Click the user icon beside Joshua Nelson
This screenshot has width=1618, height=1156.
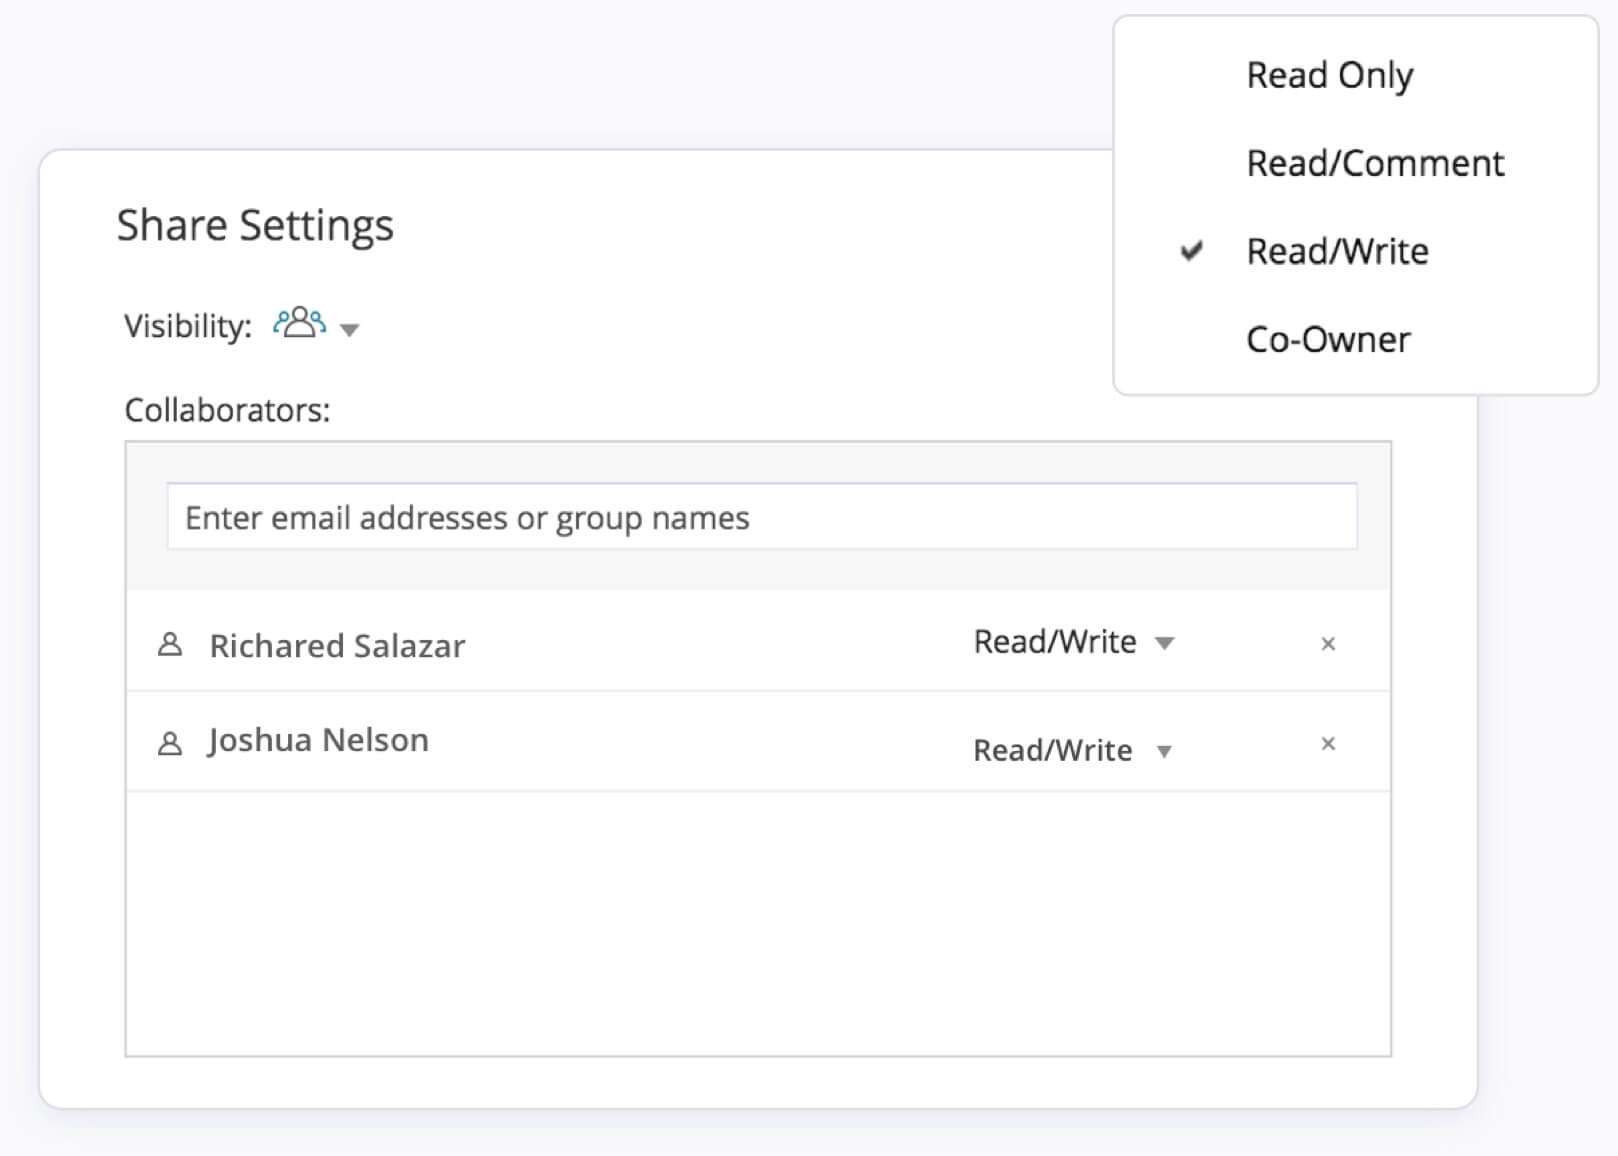click(x=170, y=744)
